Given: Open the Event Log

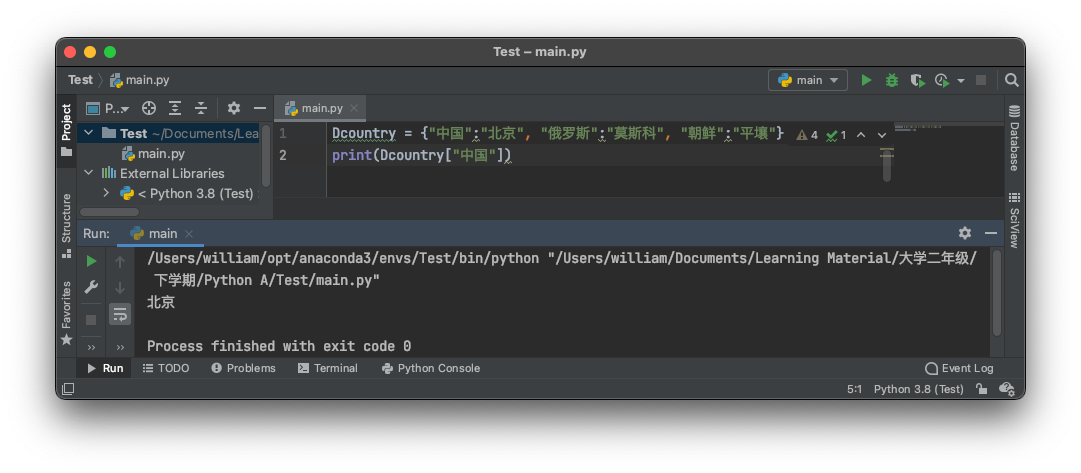Looking at the screenshot, I should [x=959, y=368].
